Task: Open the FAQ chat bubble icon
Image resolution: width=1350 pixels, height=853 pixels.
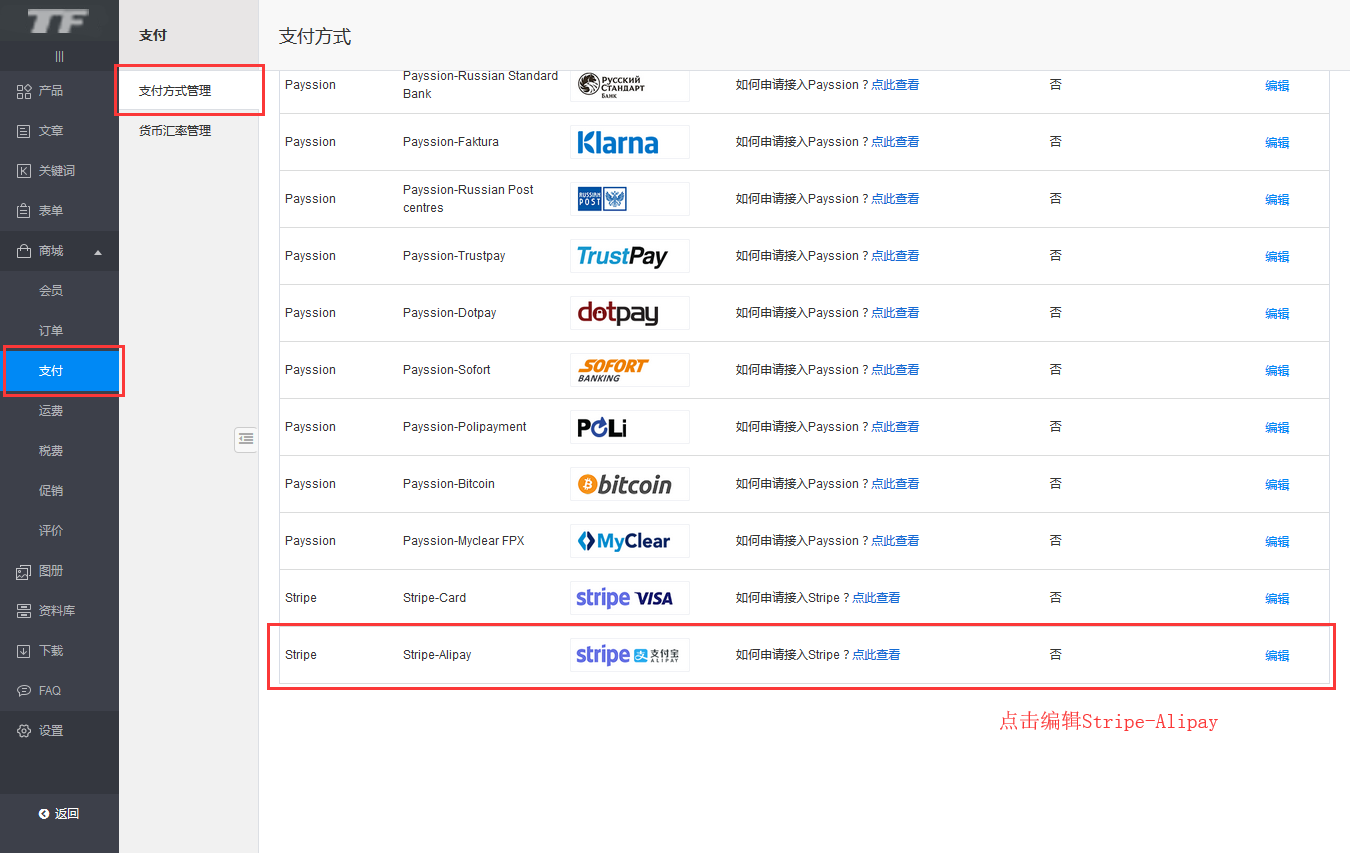Action: [x=24, y=691]
